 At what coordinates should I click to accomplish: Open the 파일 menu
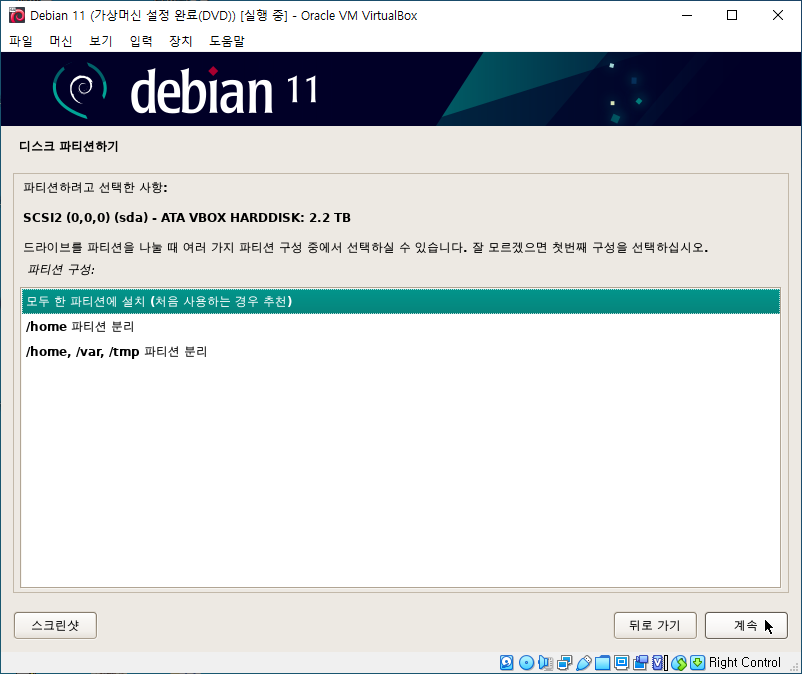coord(21,41)
